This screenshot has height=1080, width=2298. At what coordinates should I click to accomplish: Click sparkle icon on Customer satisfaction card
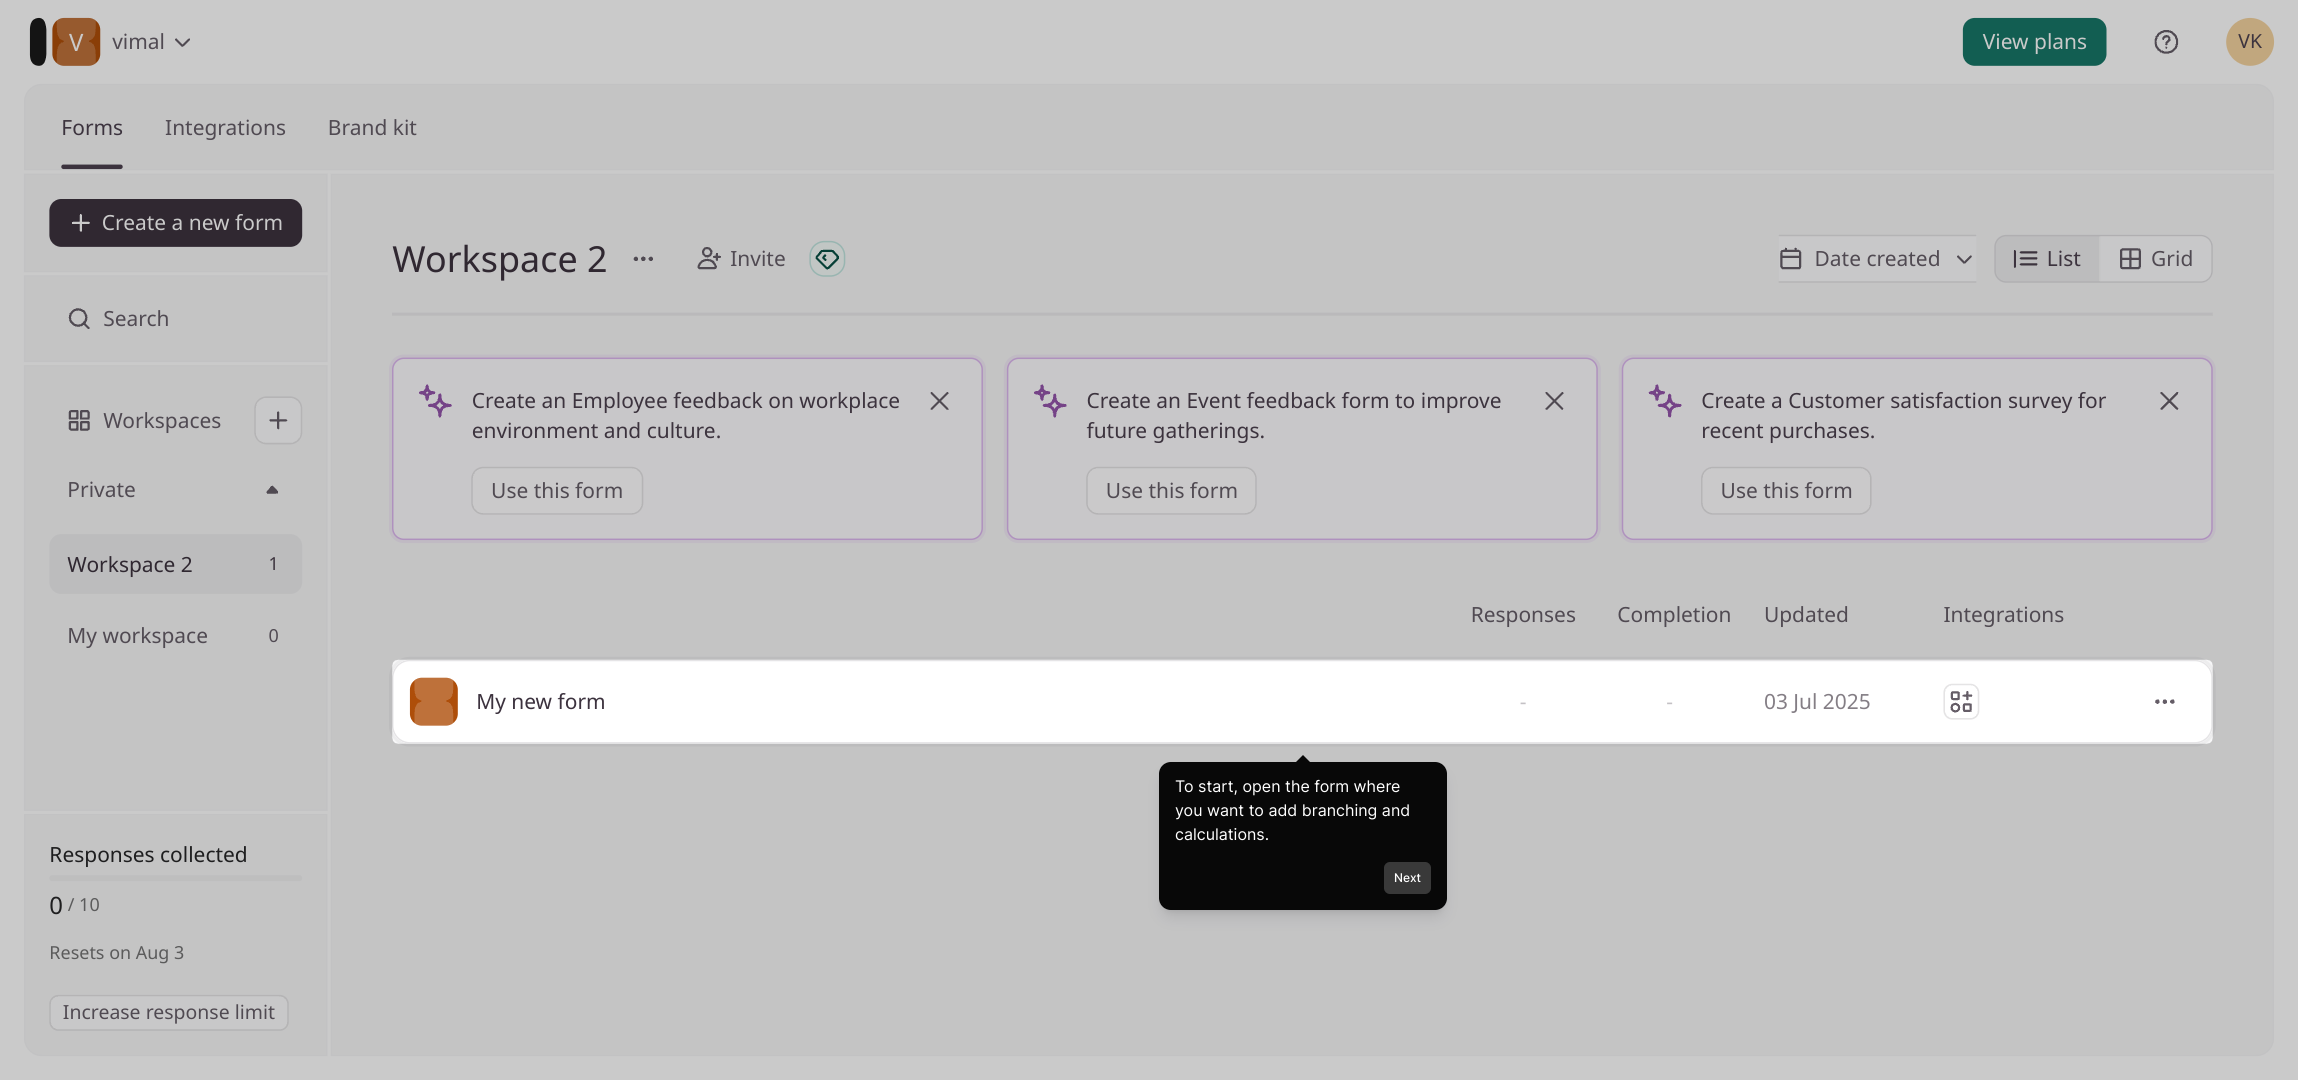(1665, 401)
